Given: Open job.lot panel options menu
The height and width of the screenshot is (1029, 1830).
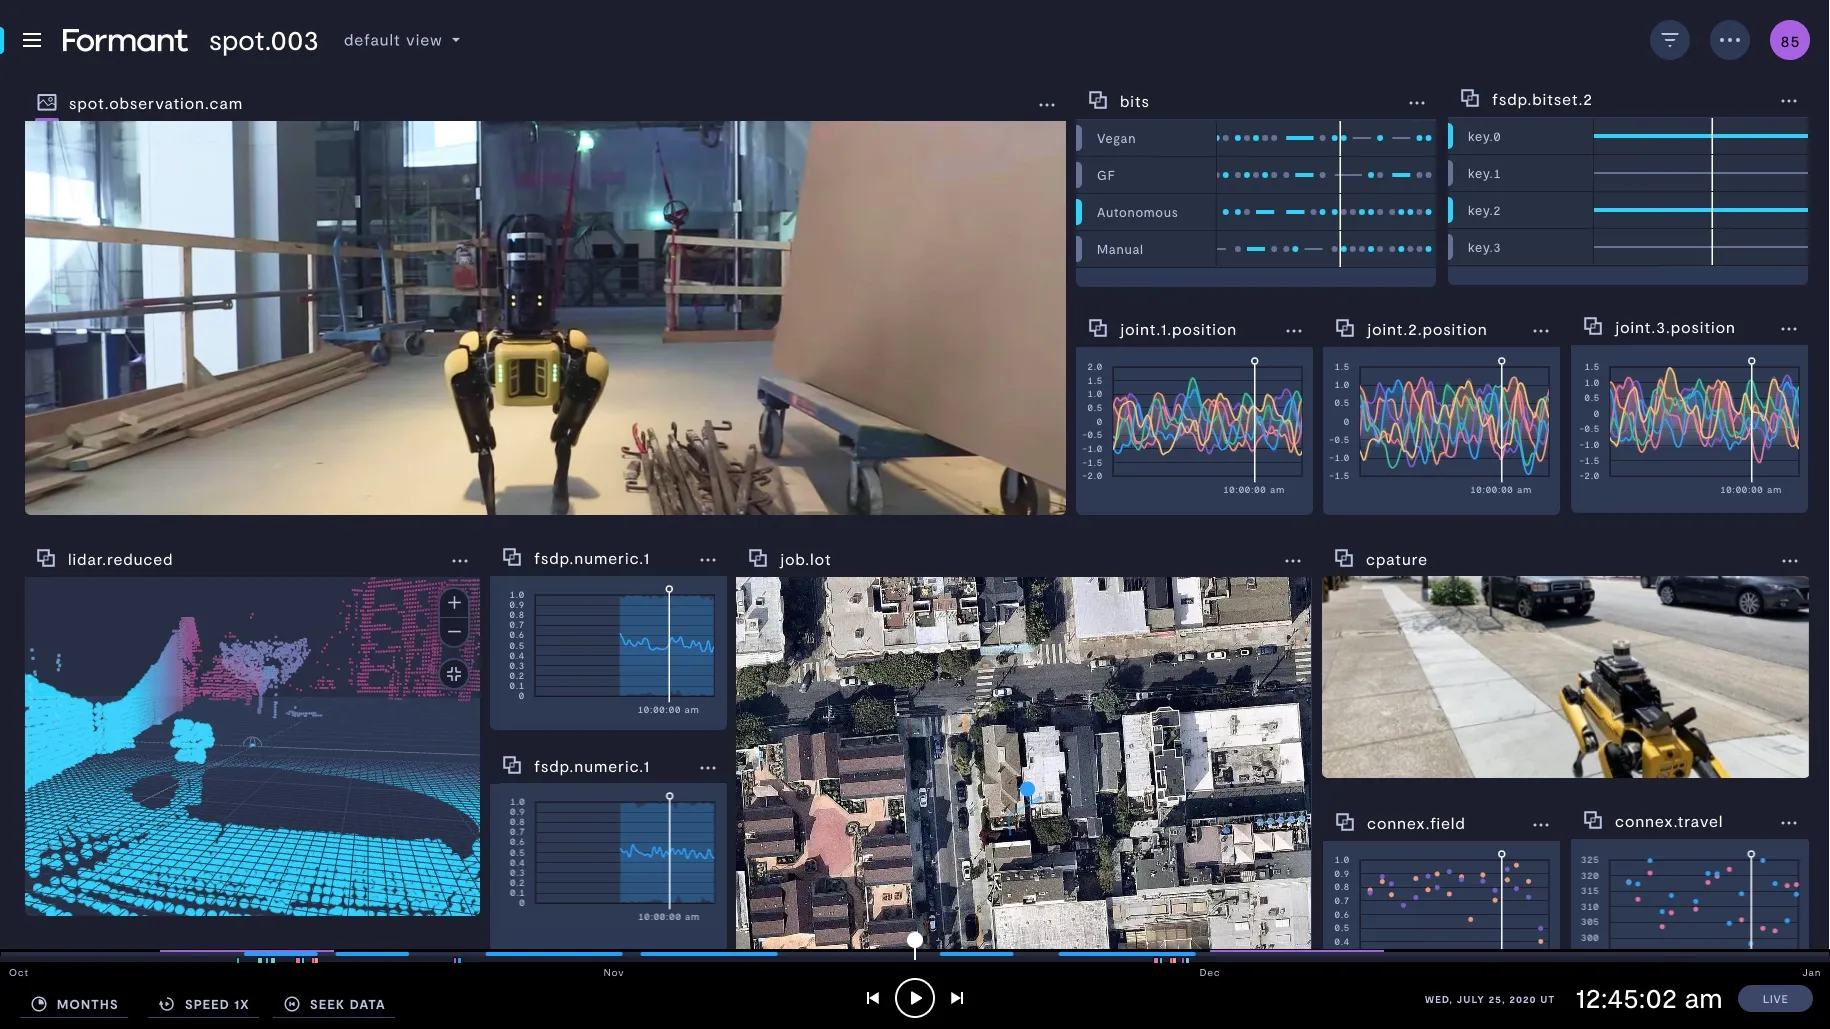Looking at the screenshot, I should pos(1292,561).
